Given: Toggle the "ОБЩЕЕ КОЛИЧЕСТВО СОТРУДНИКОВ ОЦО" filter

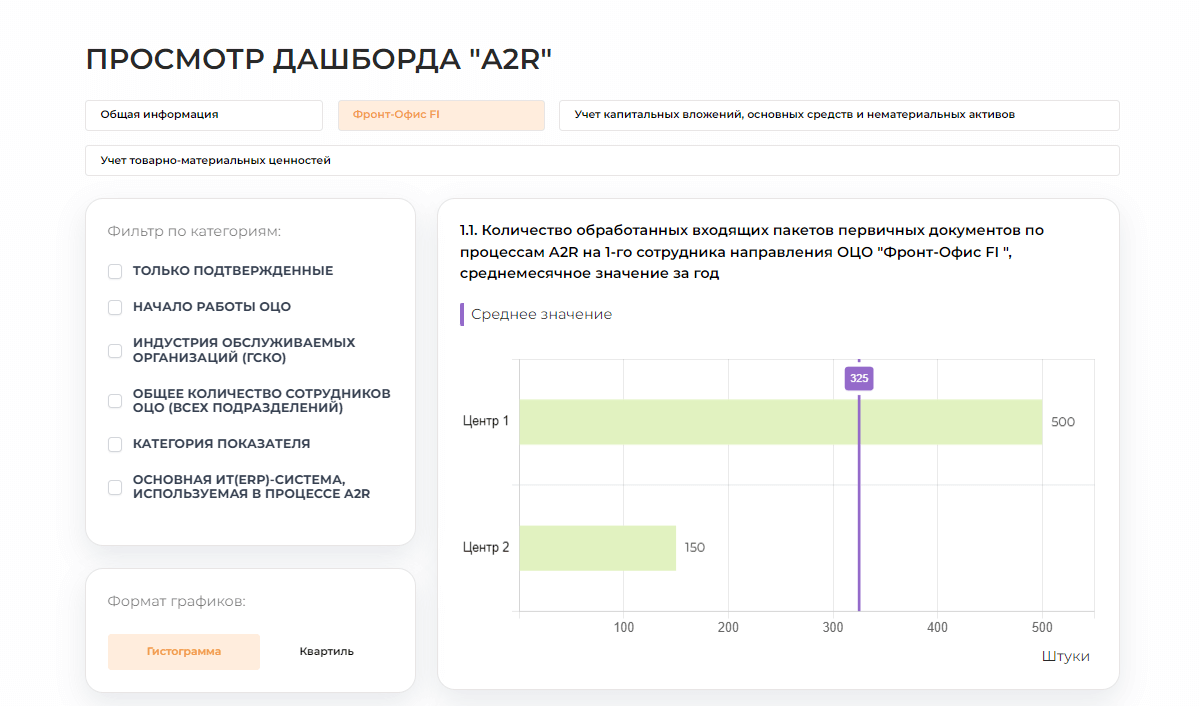Looking at the screenshot, I should click(115, 400).
